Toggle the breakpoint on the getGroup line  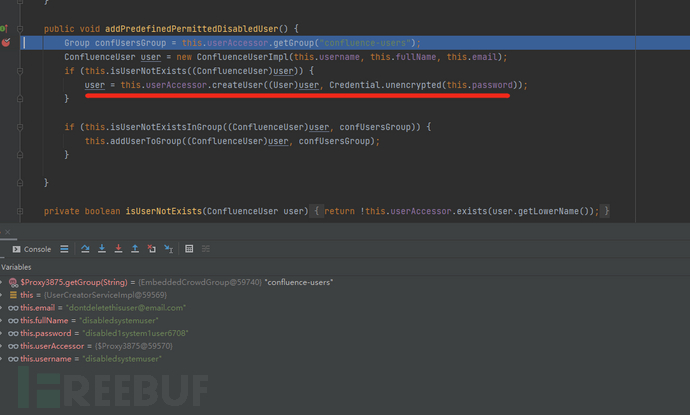6,43
